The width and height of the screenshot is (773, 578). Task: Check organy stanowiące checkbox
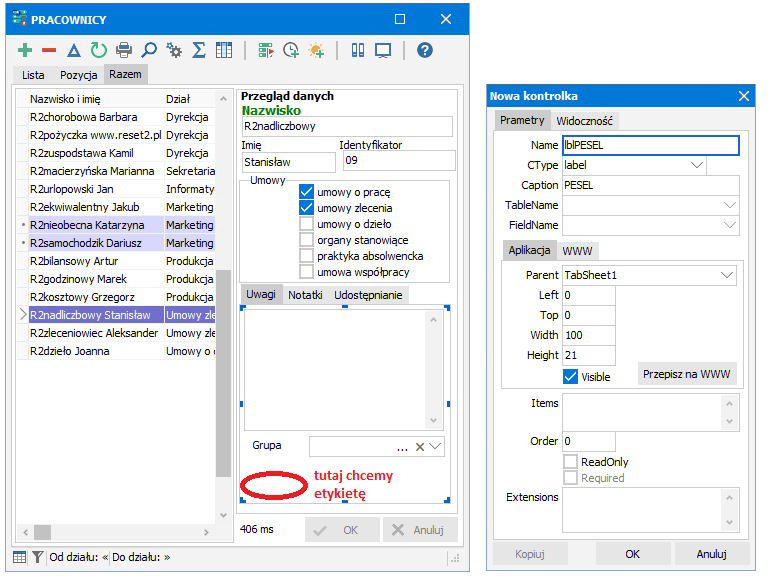[x=306, y=240]
